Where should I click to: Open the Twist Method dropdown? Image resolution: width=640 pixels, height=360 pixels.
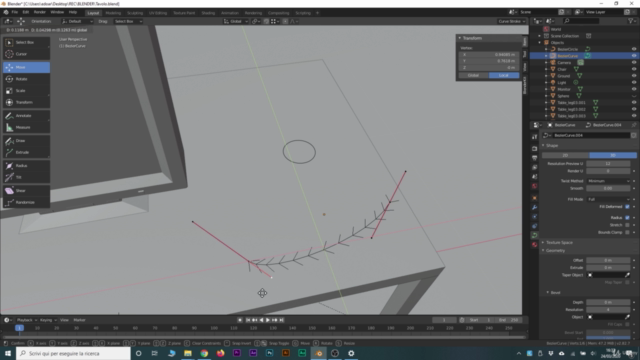click(608, 181)
